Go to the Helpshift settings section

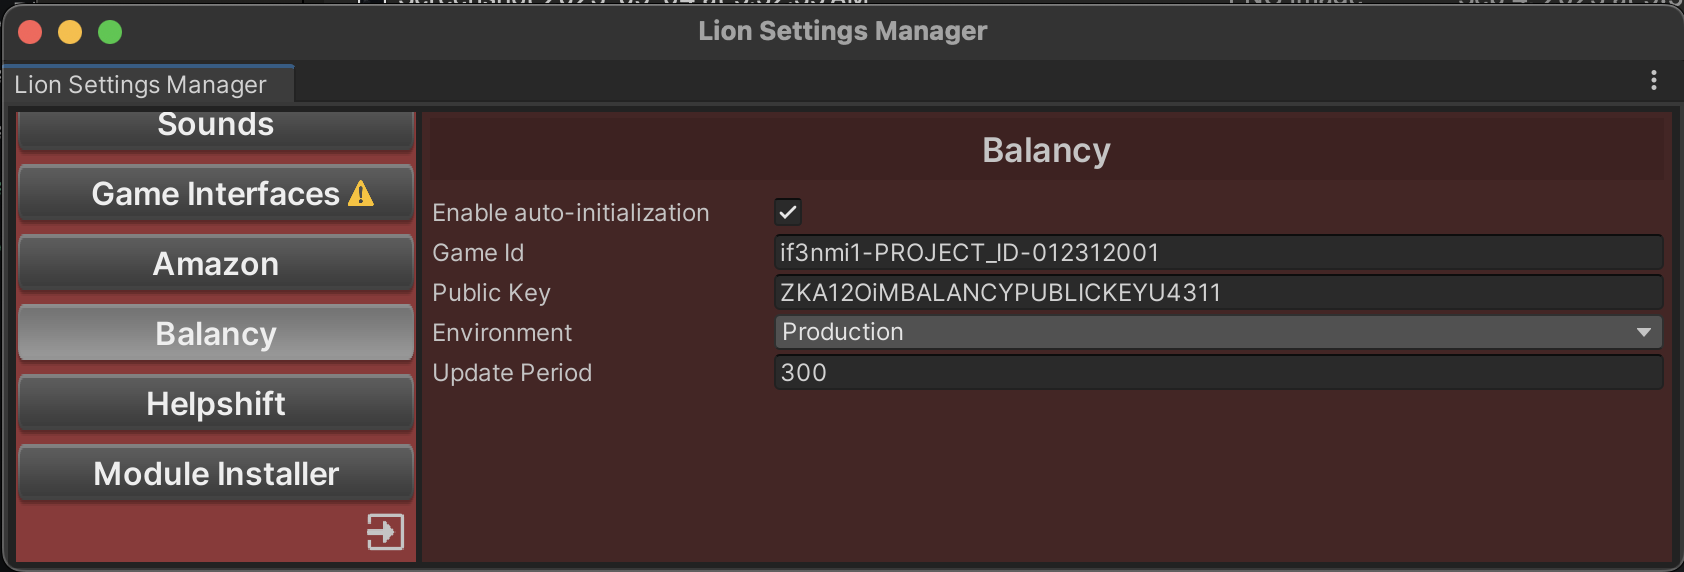[x=216, y=404]
